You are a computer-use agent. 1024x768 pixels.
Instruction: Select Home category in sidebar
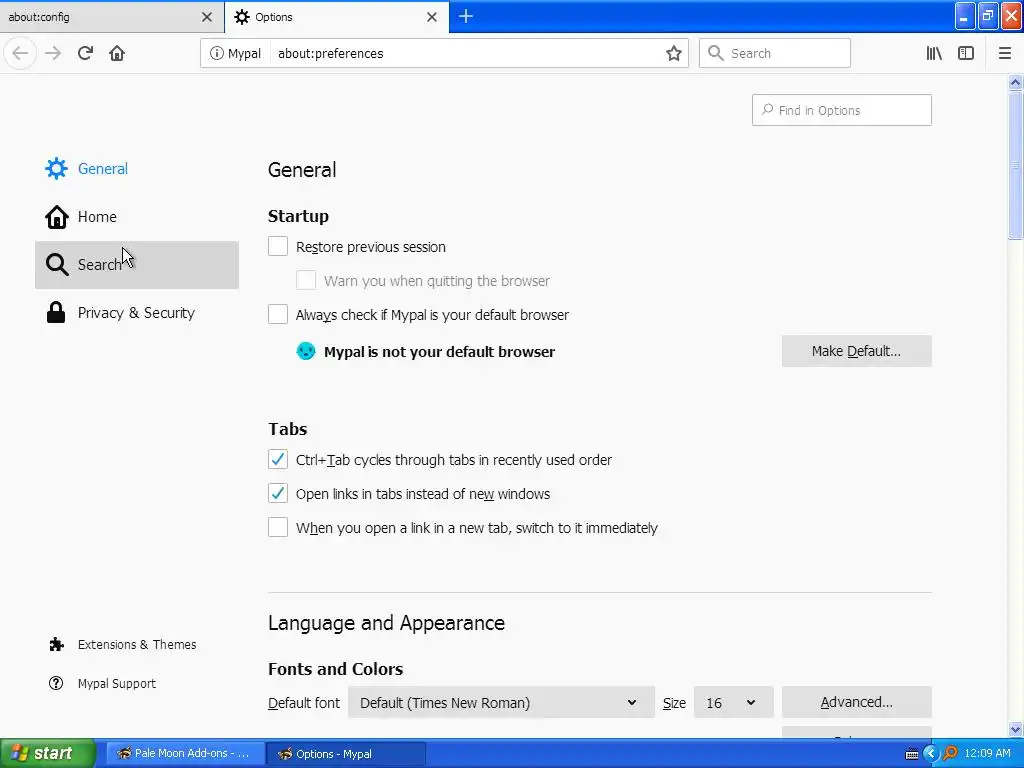click(x=136, y=217)
